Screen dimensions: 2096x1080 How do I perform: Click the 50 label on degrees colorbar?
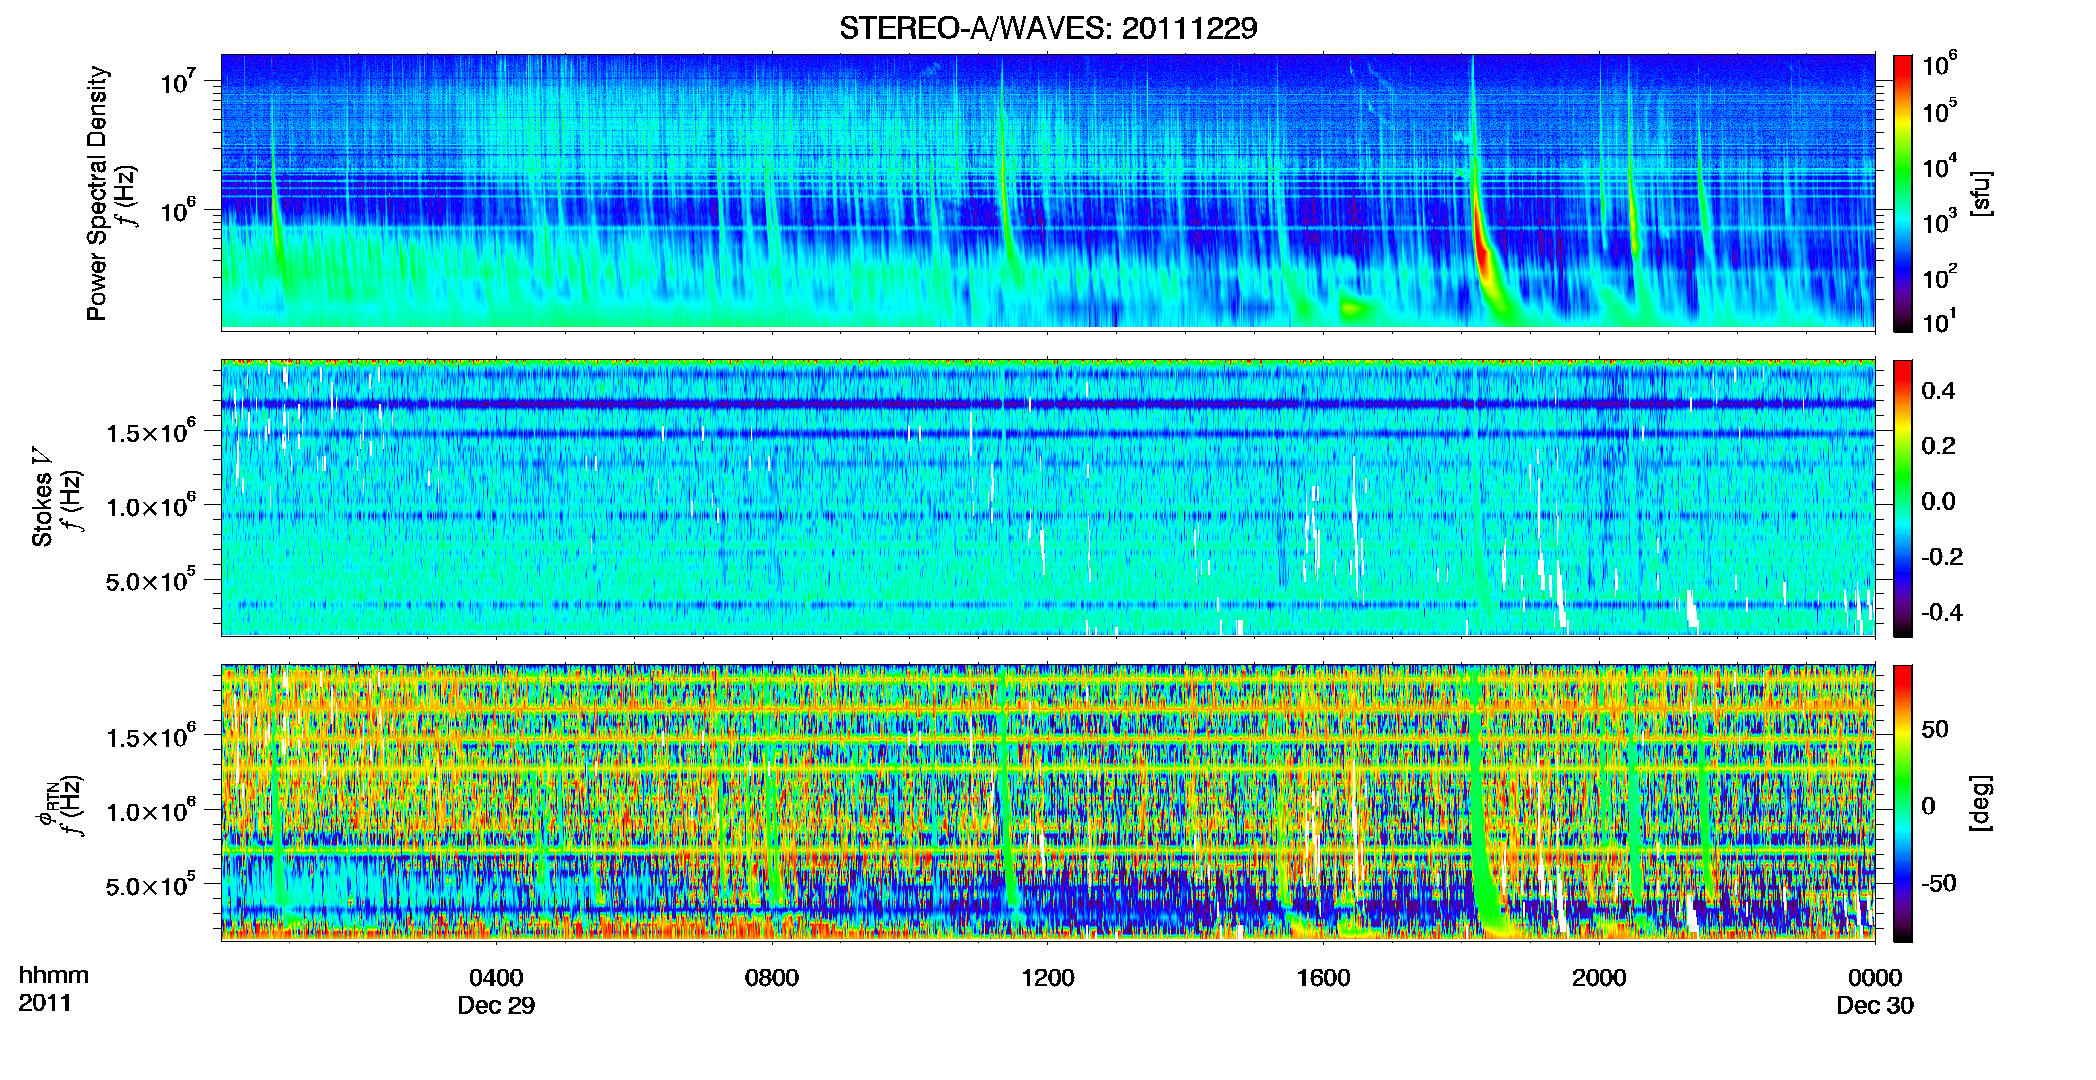1935,729
